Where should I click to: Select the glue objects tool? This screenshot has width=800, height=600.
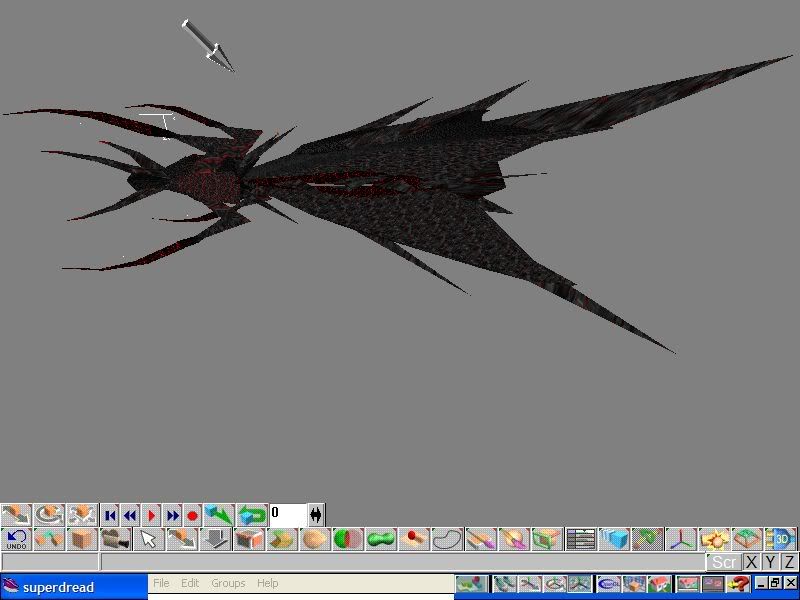49,539
